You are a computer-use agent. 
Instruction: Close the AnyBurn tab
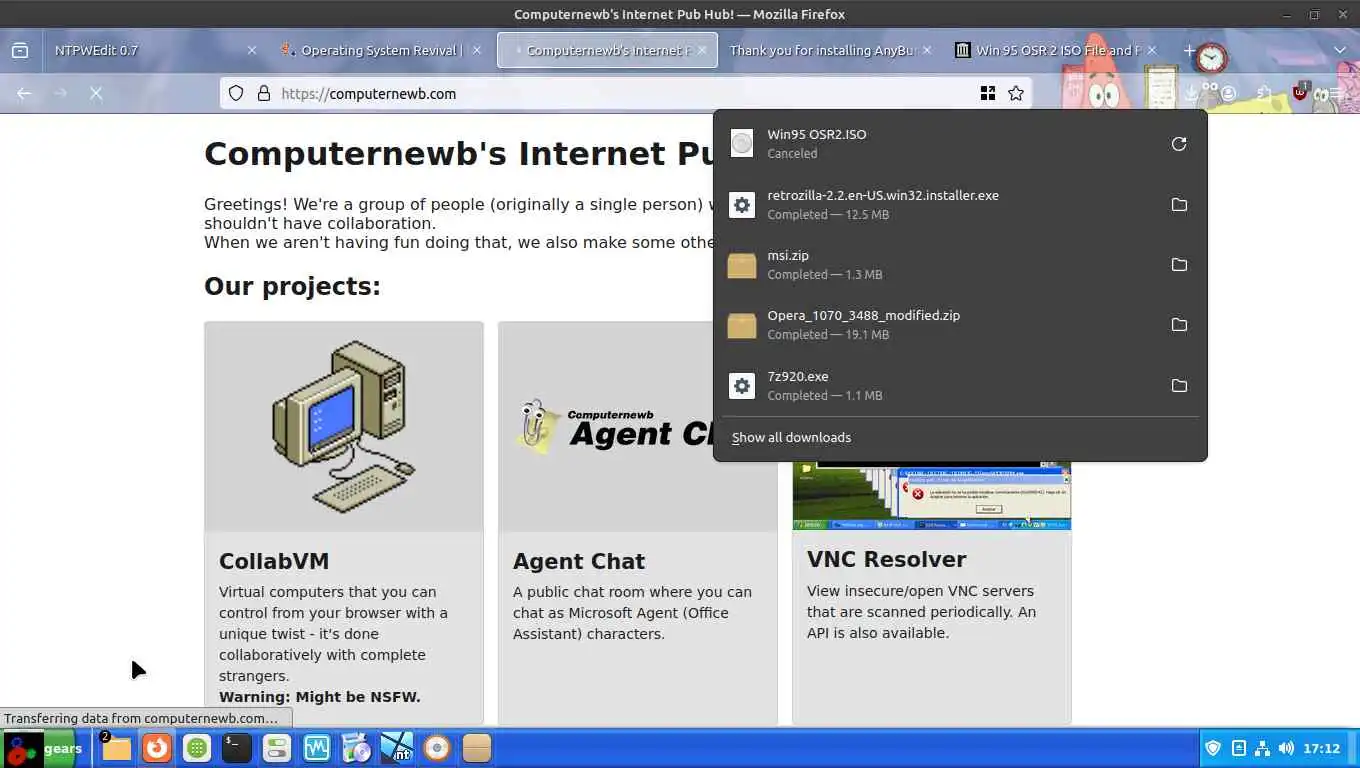tap(927, 50)
